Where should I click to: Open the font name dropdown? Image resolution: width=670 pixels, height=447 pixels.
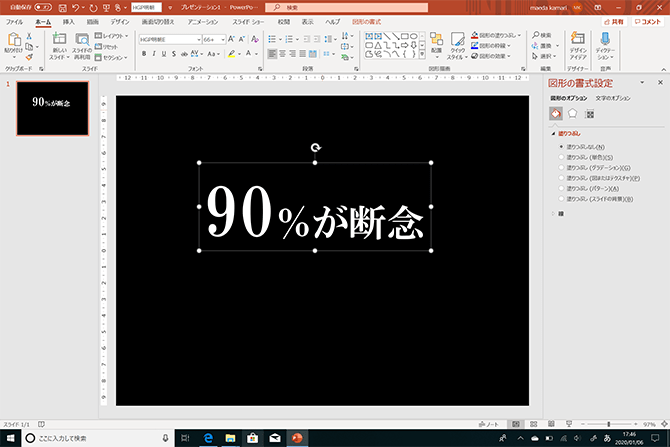[x=199, y=39]
